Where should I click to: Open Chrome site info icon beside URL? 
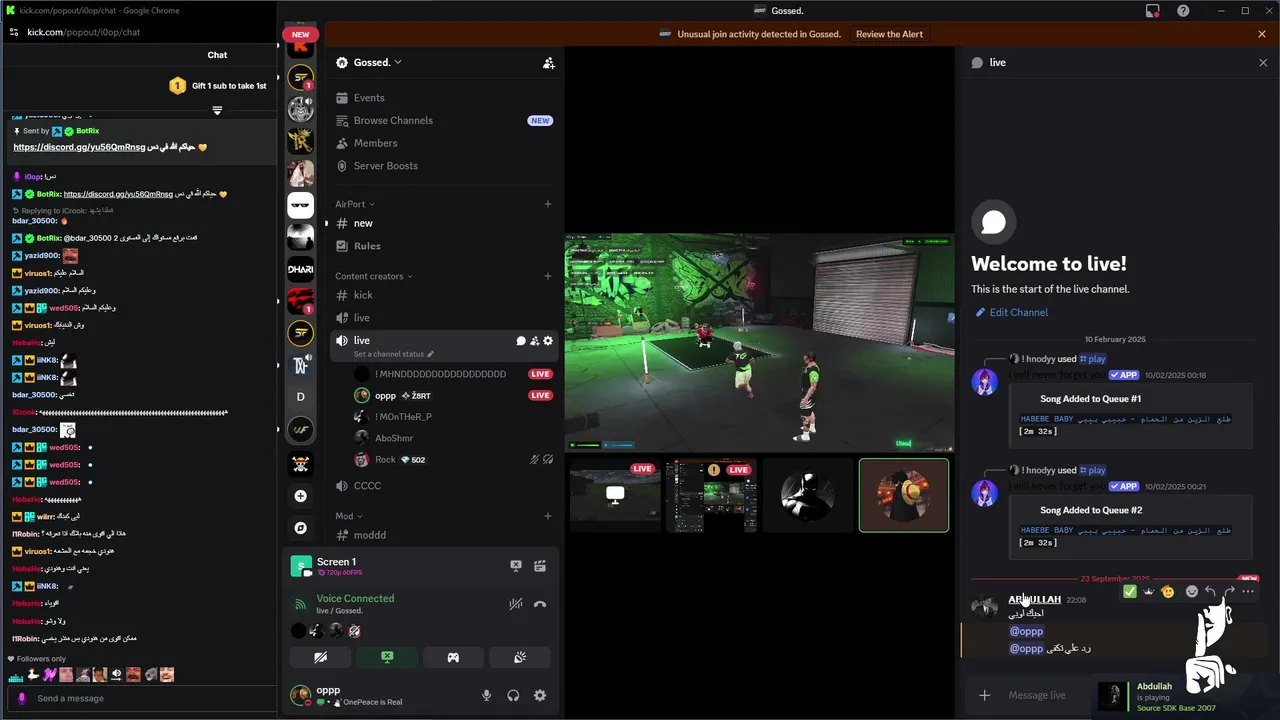coord(13,32)
